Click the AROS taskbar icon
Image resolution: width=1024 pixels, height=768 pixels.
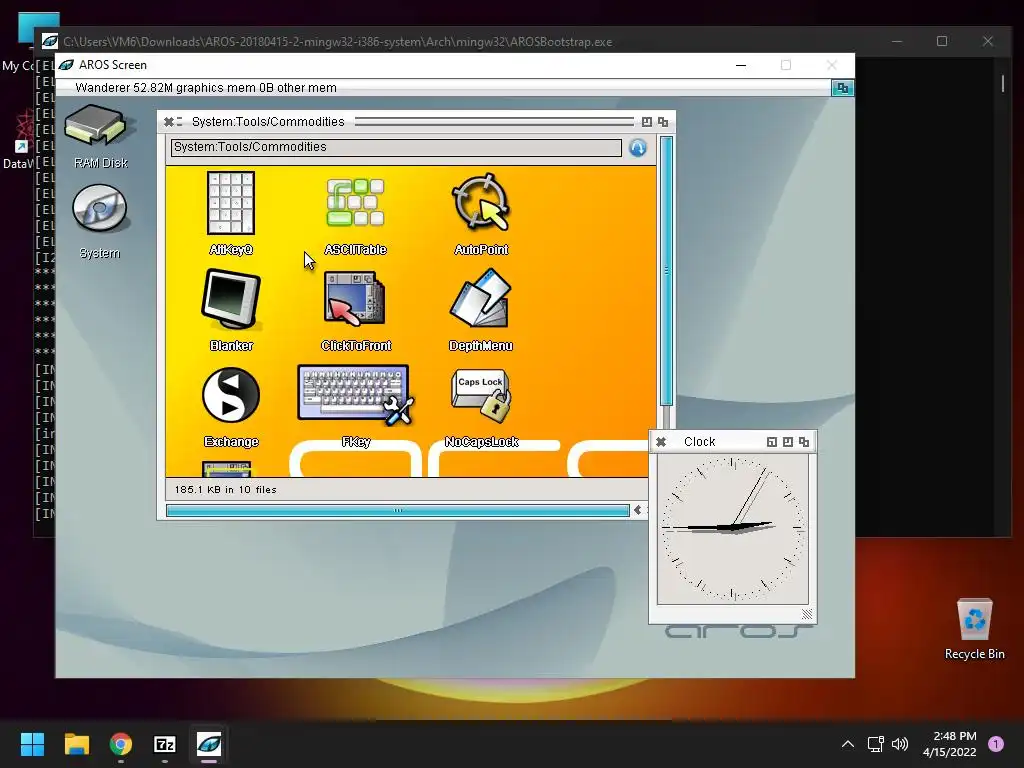(209, 744)
